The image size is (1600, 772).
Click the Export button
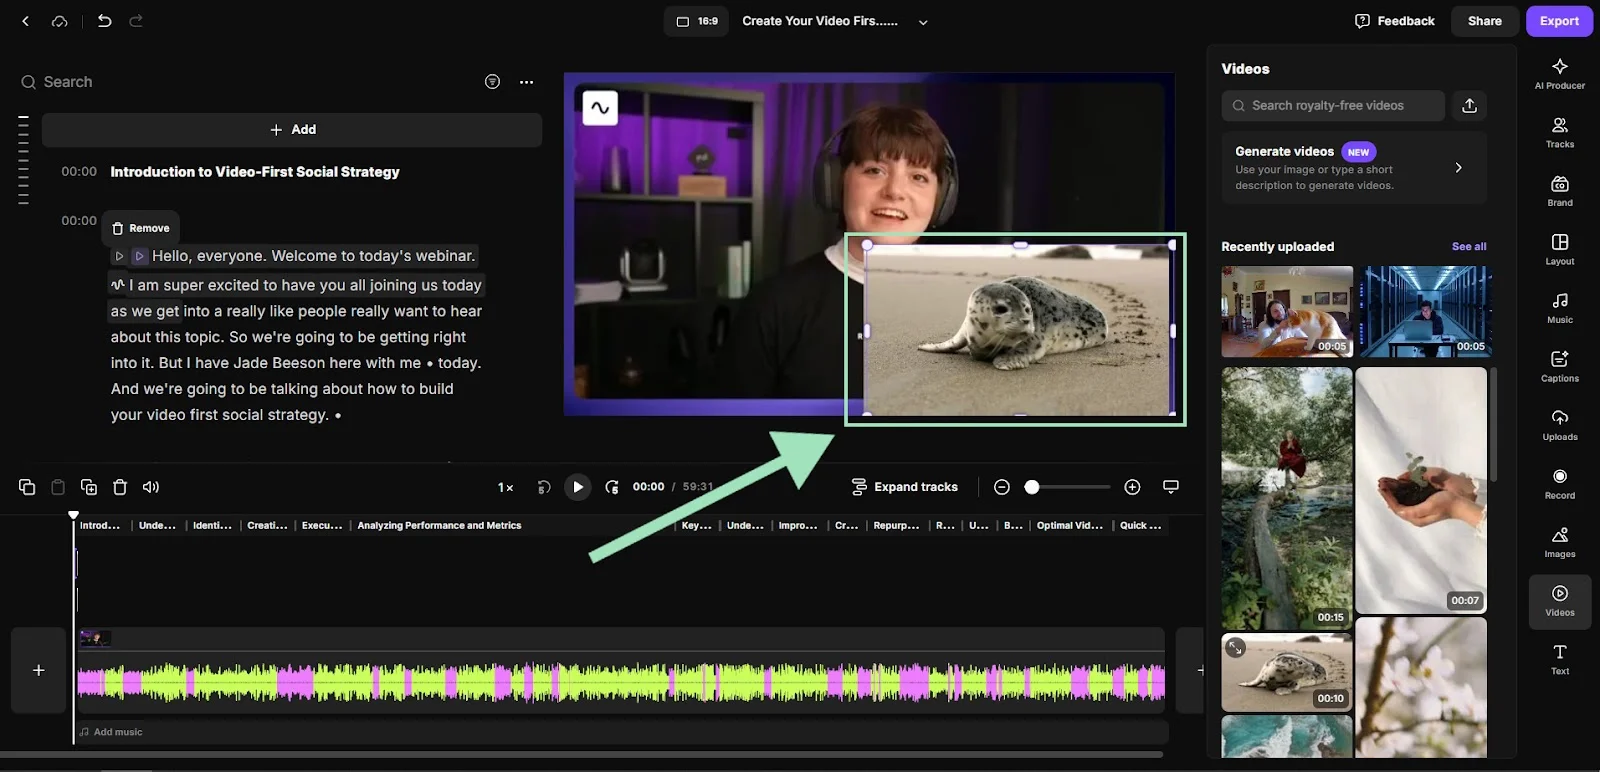pos(1558,21)
